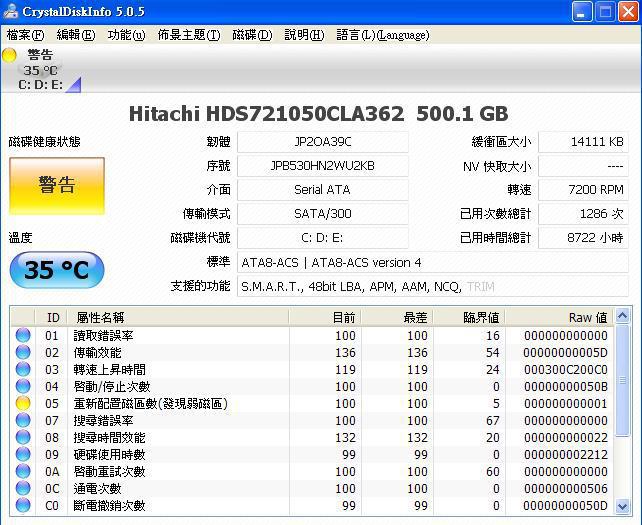Click the 臨界值 column header
Viewport: 642px width, 525px height.
(469, 318)
